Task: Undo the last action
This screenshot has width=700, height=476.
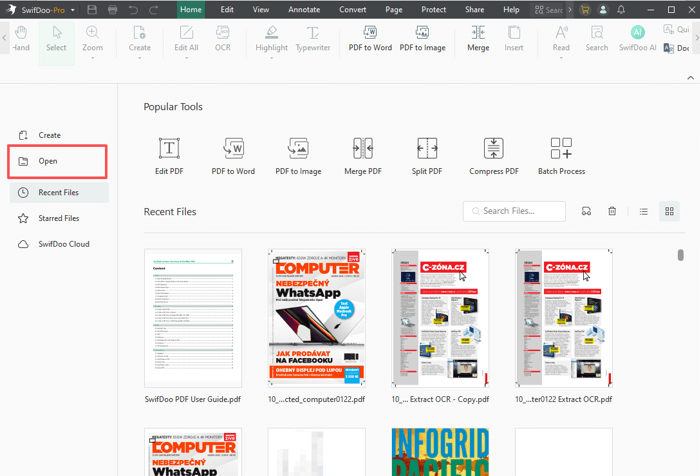Action: click(x=133, y=9)
